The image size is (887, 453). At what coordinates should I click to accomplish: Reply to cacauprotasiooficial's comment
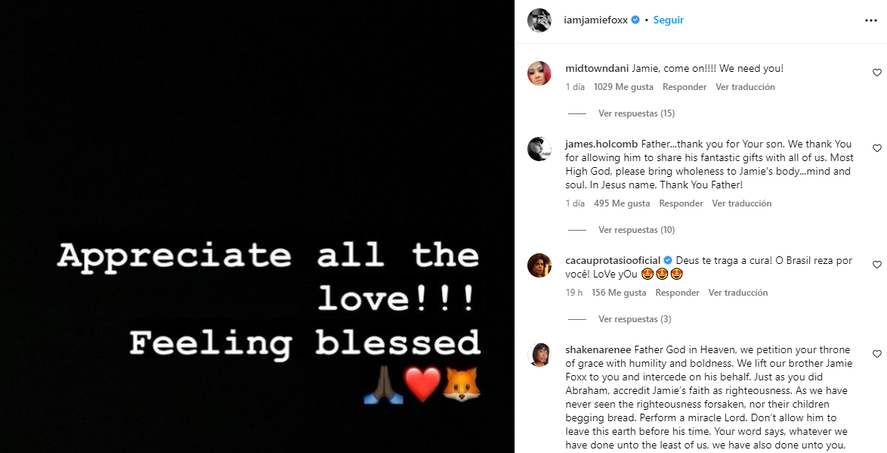point(677,293)
